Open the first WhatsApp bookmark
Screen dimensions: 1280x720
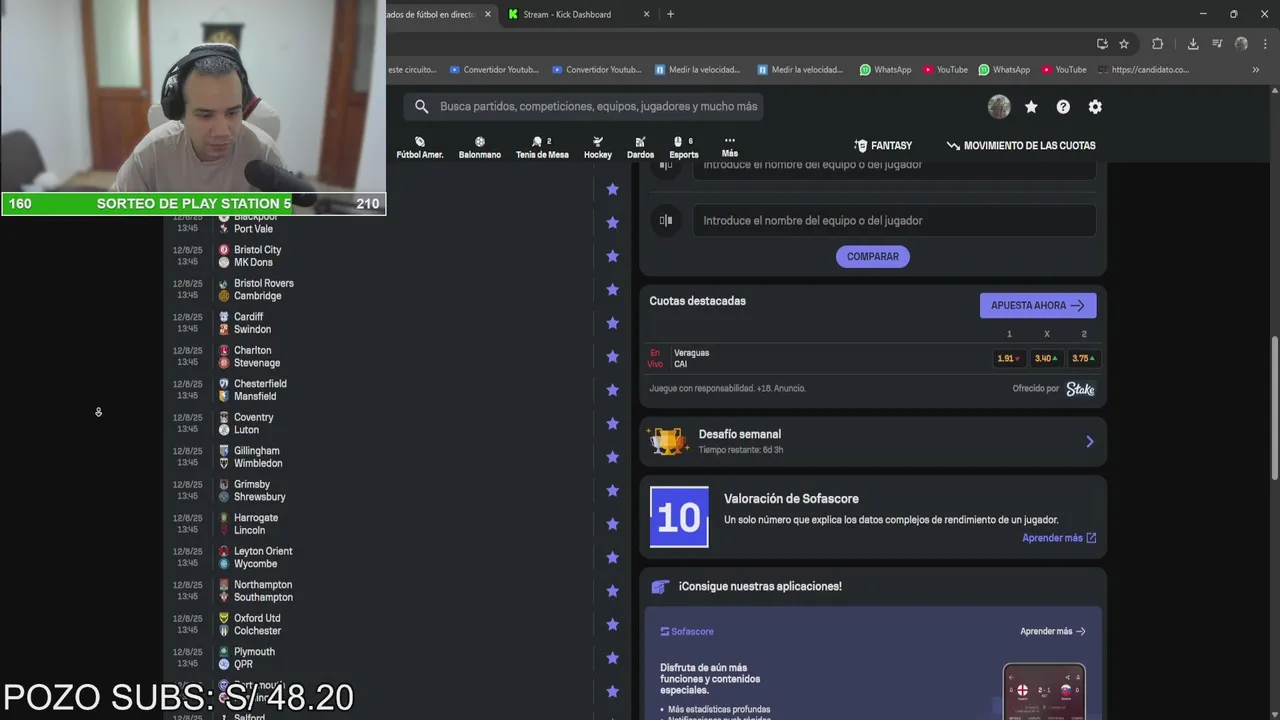click(x=886, y=70)
